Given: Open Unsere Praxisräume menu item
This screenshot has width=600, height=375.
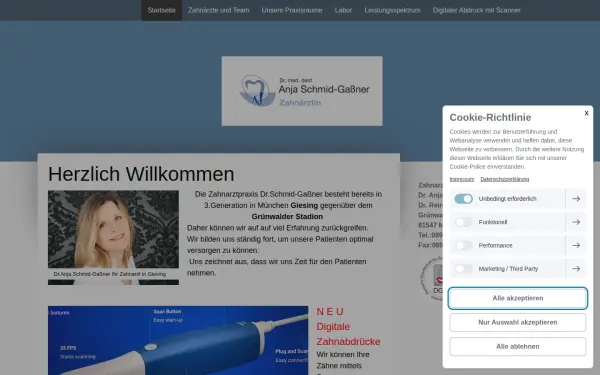Looking at the screenshot, I should coord(292,10).
